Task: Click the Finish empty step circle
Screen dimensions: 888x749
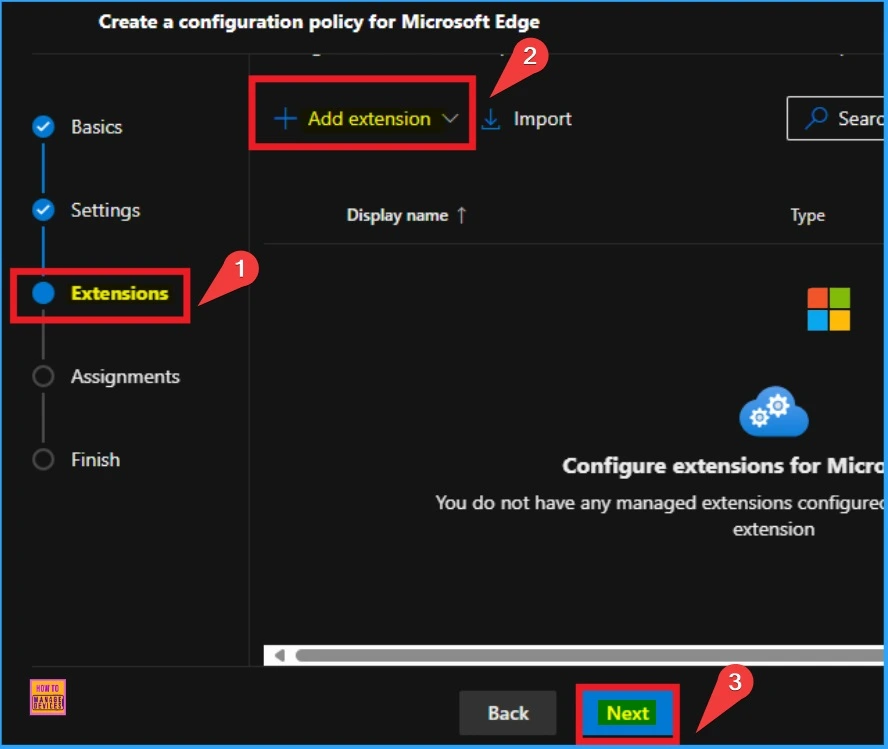Action: [43, 460]
